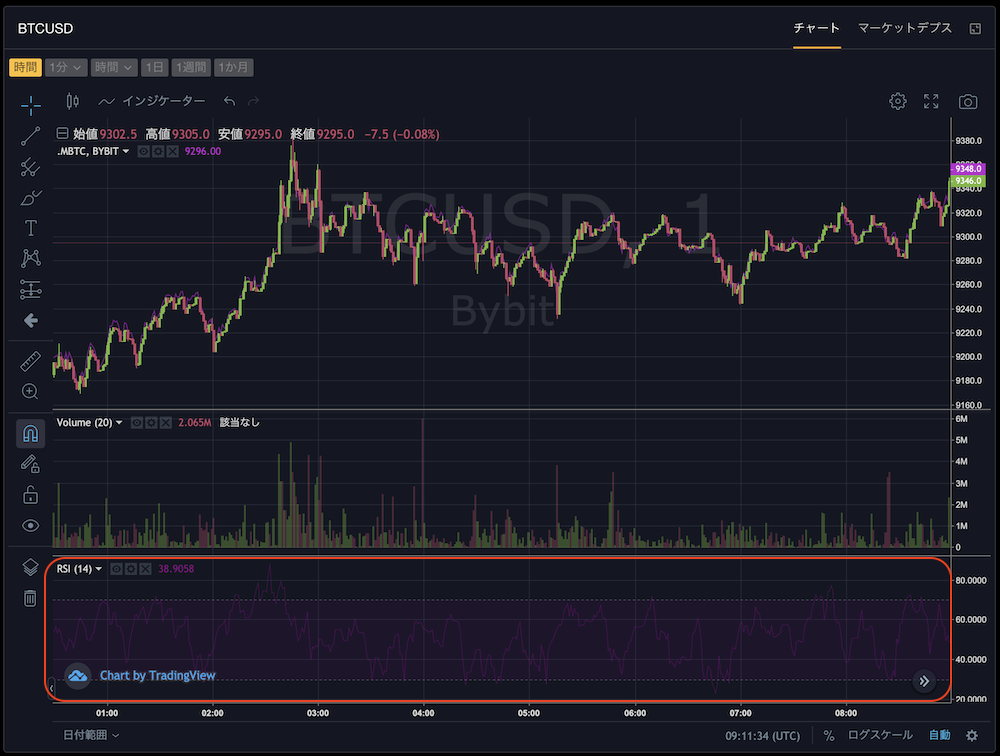Select the チャート tab
Image resolution: width=1000 pixels, height=756 pixels.
click(816, 29)
